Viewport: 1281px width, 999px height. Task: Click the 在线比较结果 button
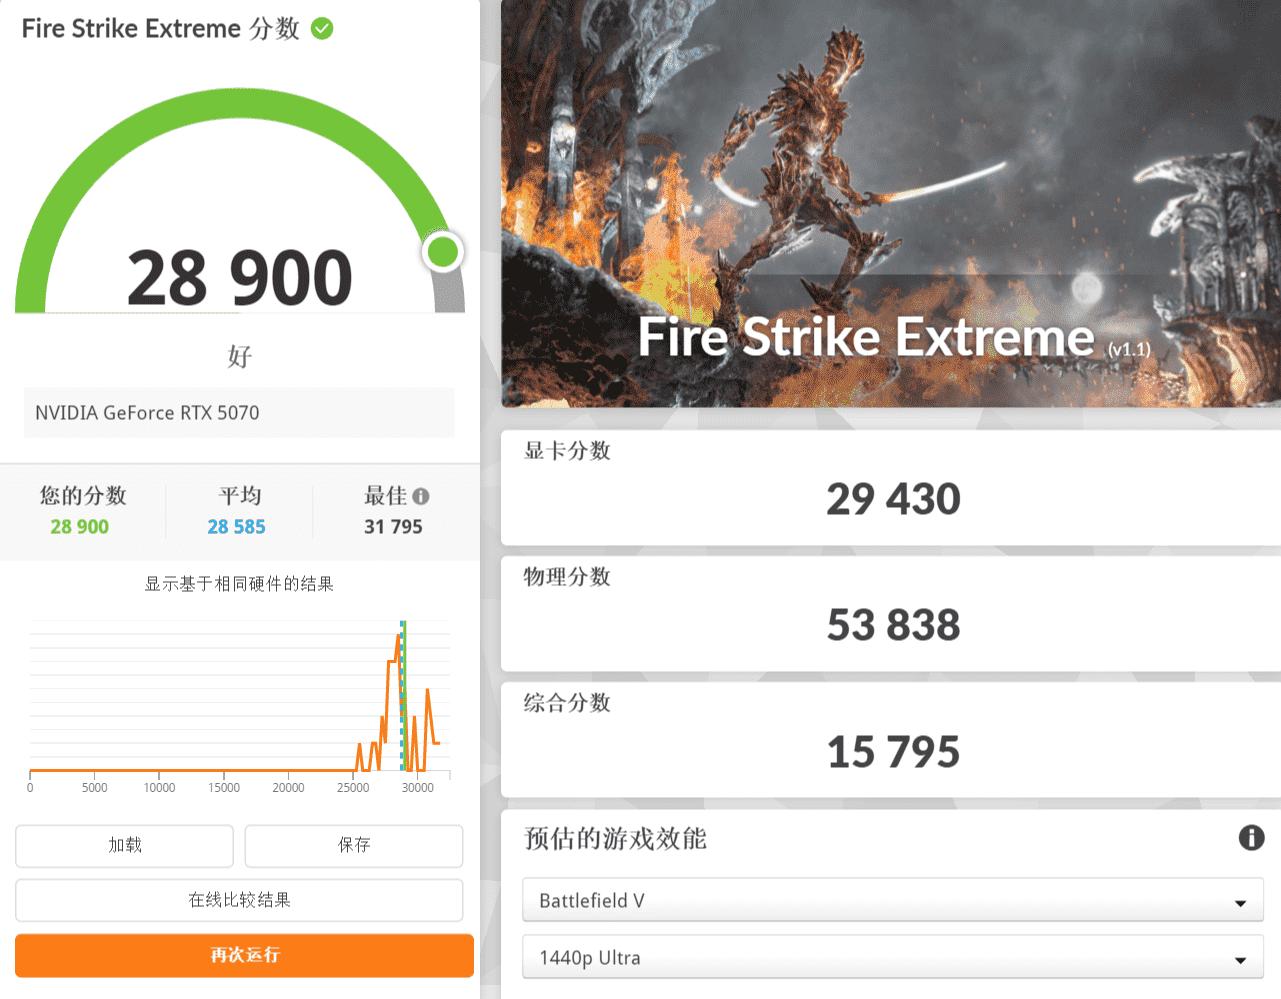[239, 900]
